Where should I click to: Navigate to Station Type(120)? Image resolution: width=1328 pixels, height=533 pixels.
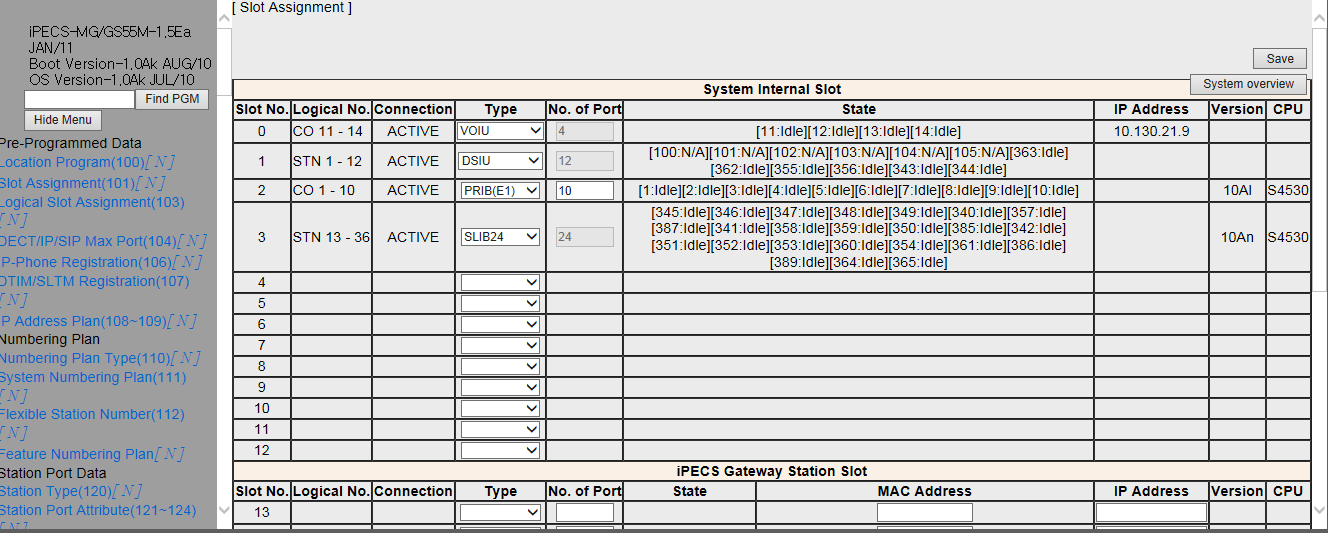coord(54,491)
